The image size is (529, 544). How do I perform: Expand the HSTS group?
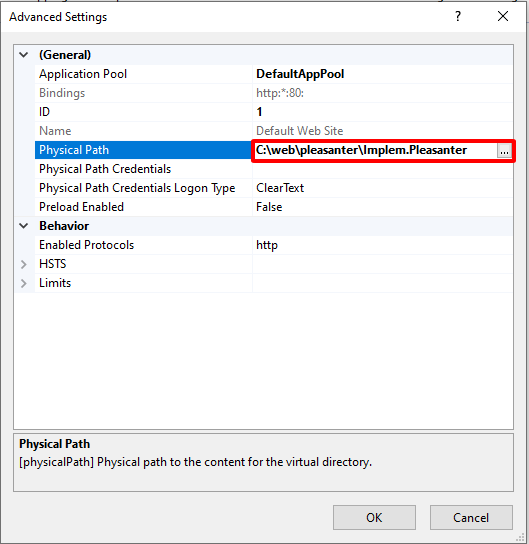pyautogui.click(x=24, y=264)
